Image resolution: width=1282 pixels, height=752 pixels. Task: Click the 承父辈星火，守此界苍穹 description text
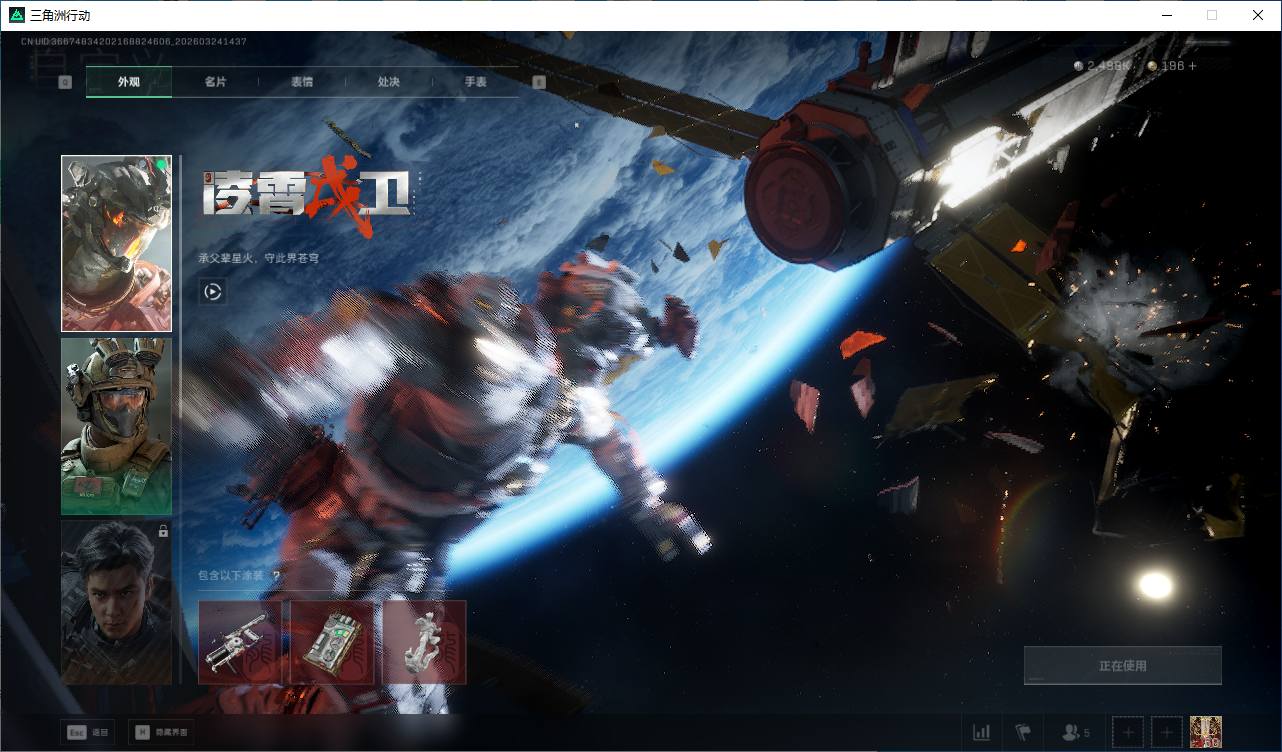(x=259, y=258)
